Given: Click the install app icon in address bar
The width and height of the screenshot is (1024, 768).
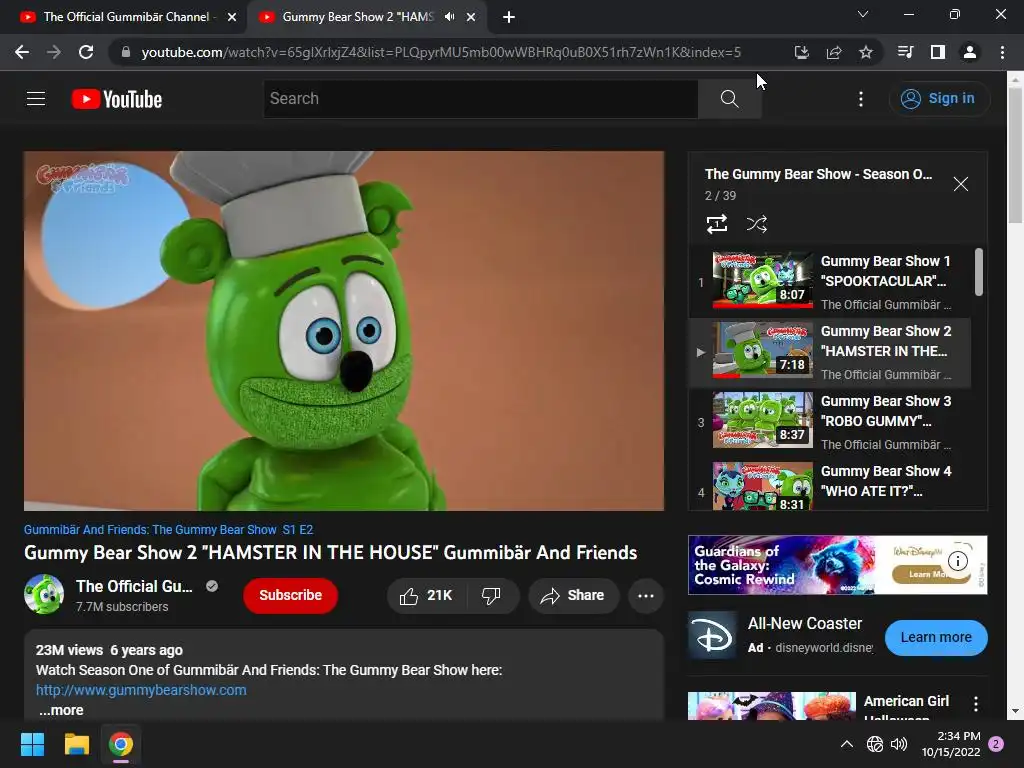Looking at the screenshot, I should pos(801,52).
